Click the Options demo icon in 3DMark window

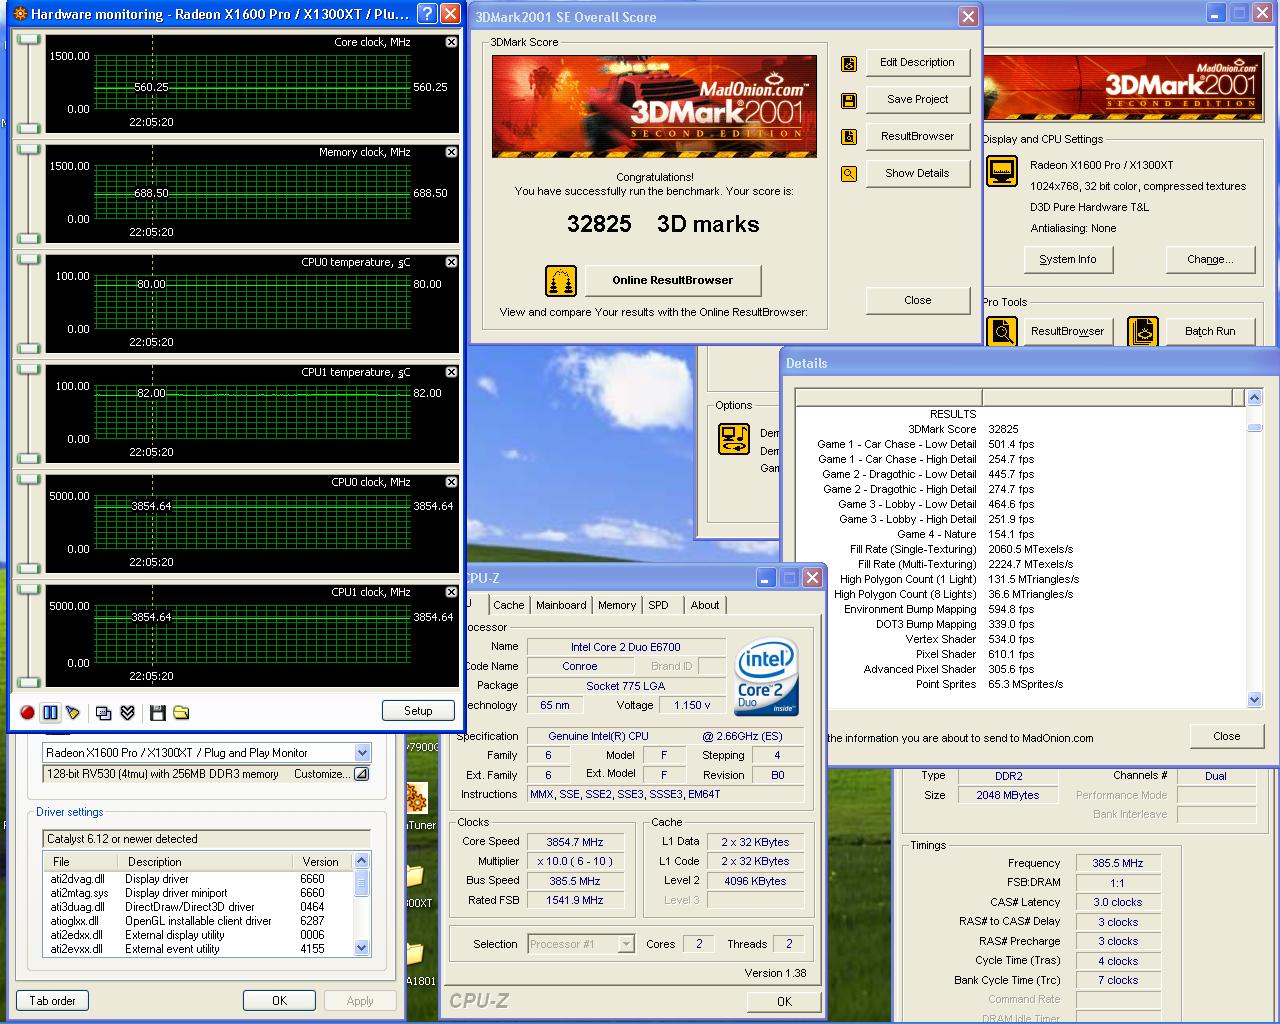point(734,439)
